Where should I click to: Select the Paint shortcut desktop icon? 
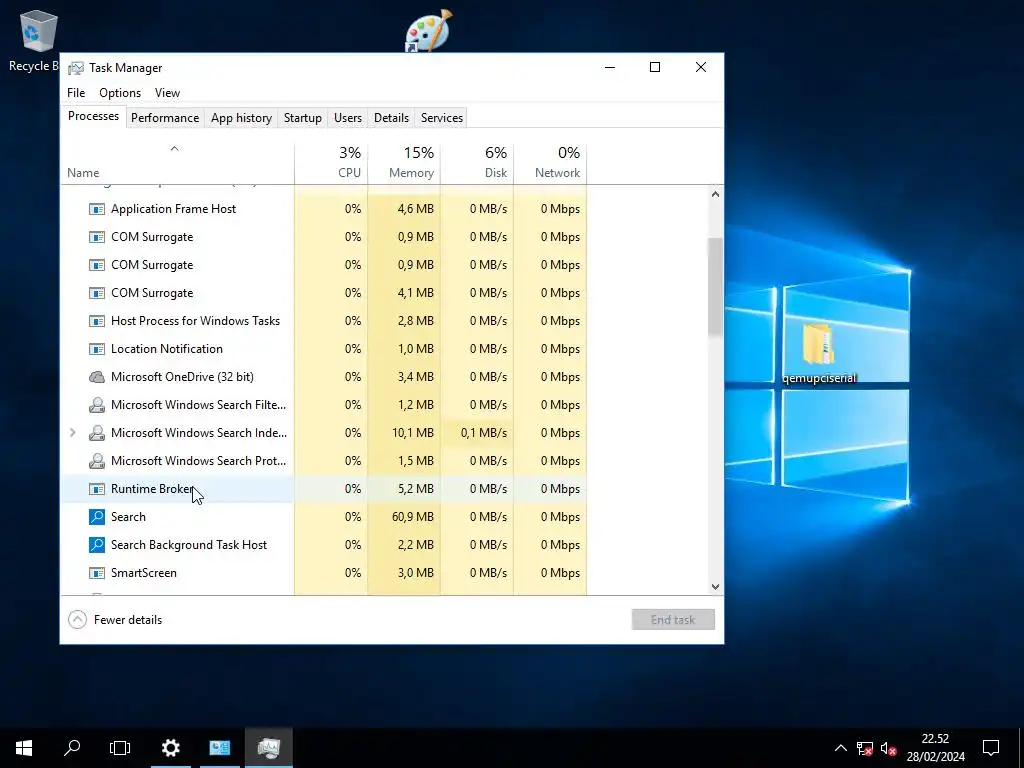point(428,30)
